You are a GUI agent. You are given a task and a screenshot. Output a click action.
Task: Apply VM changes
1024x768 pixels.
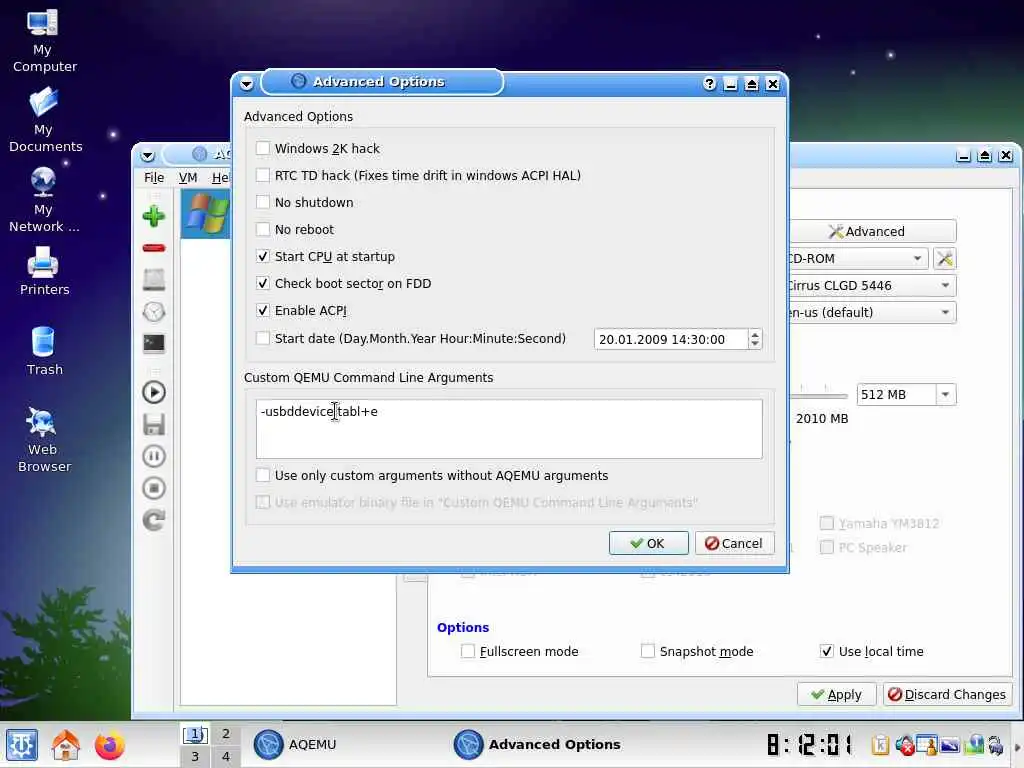(837, 694)
